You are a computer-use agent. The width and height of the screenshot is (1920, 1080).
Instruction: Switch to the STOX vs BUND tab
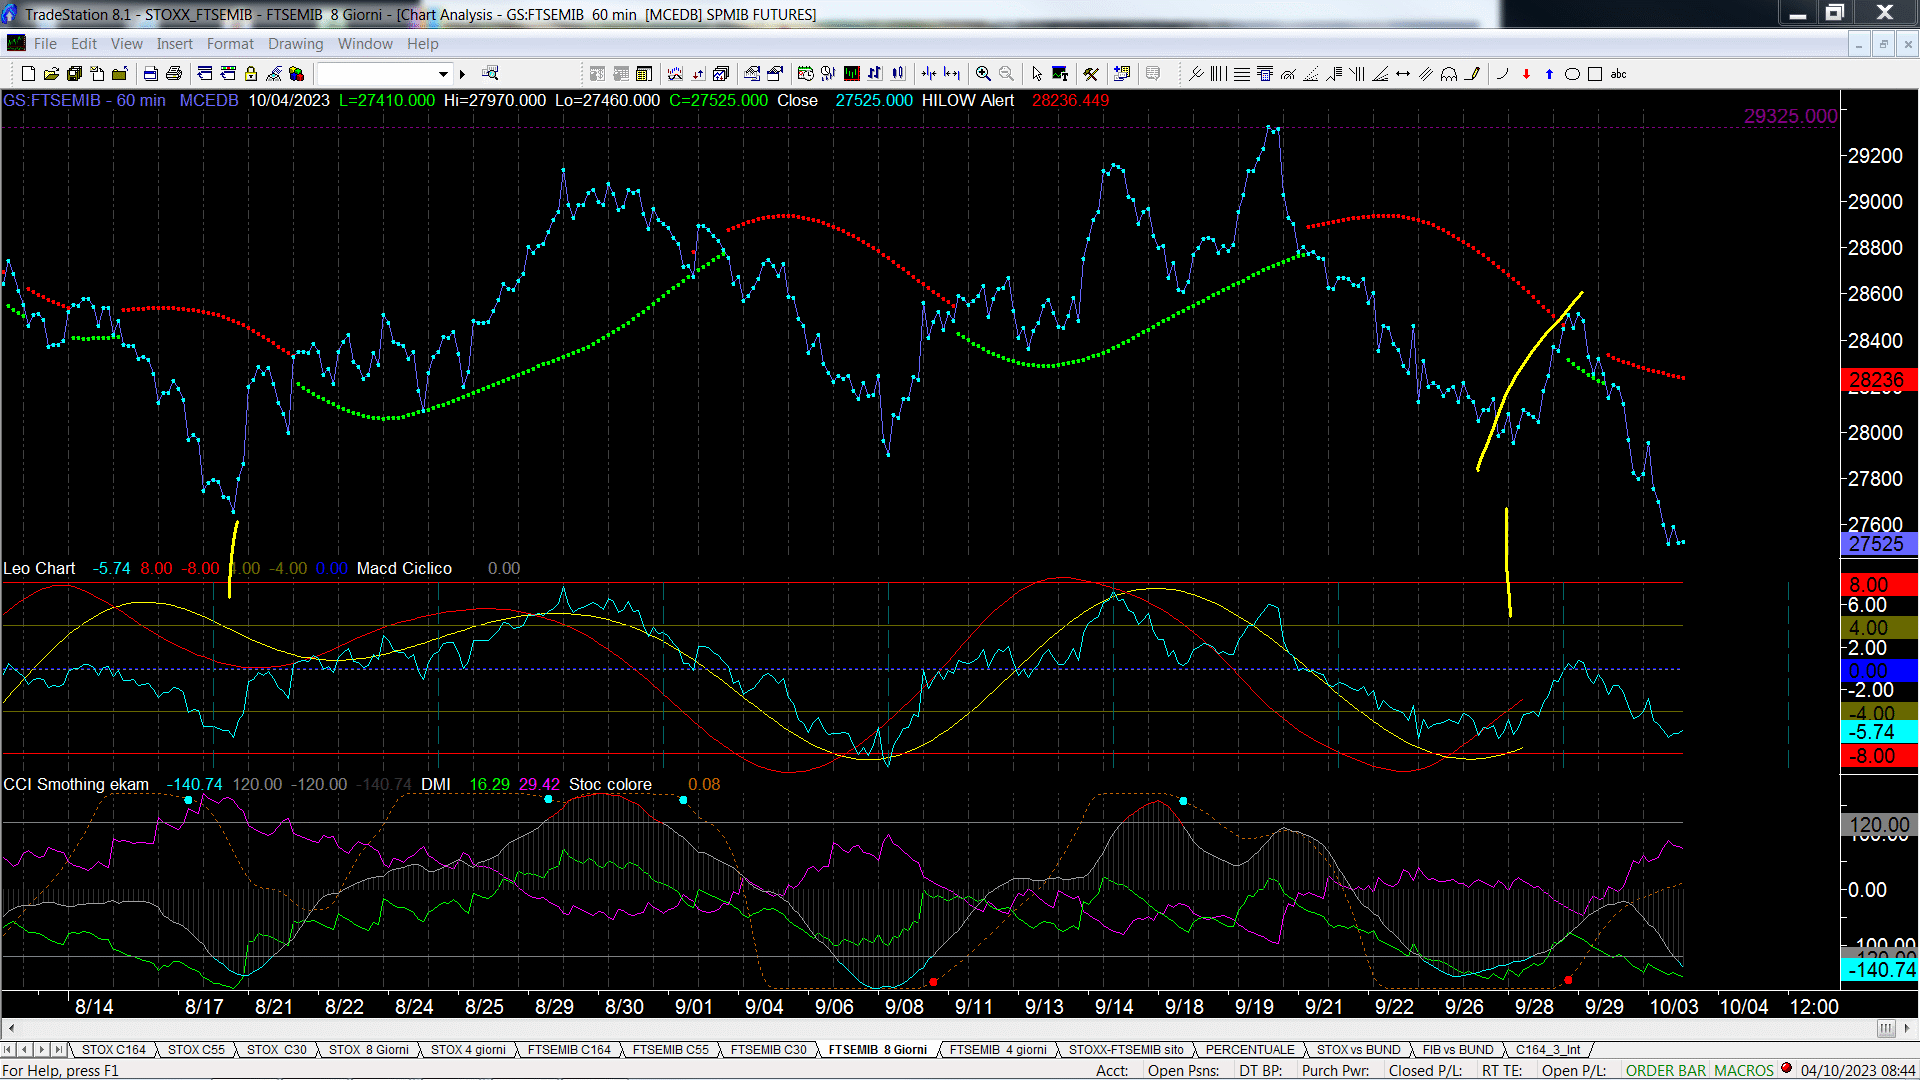tap(1358, 1050)
